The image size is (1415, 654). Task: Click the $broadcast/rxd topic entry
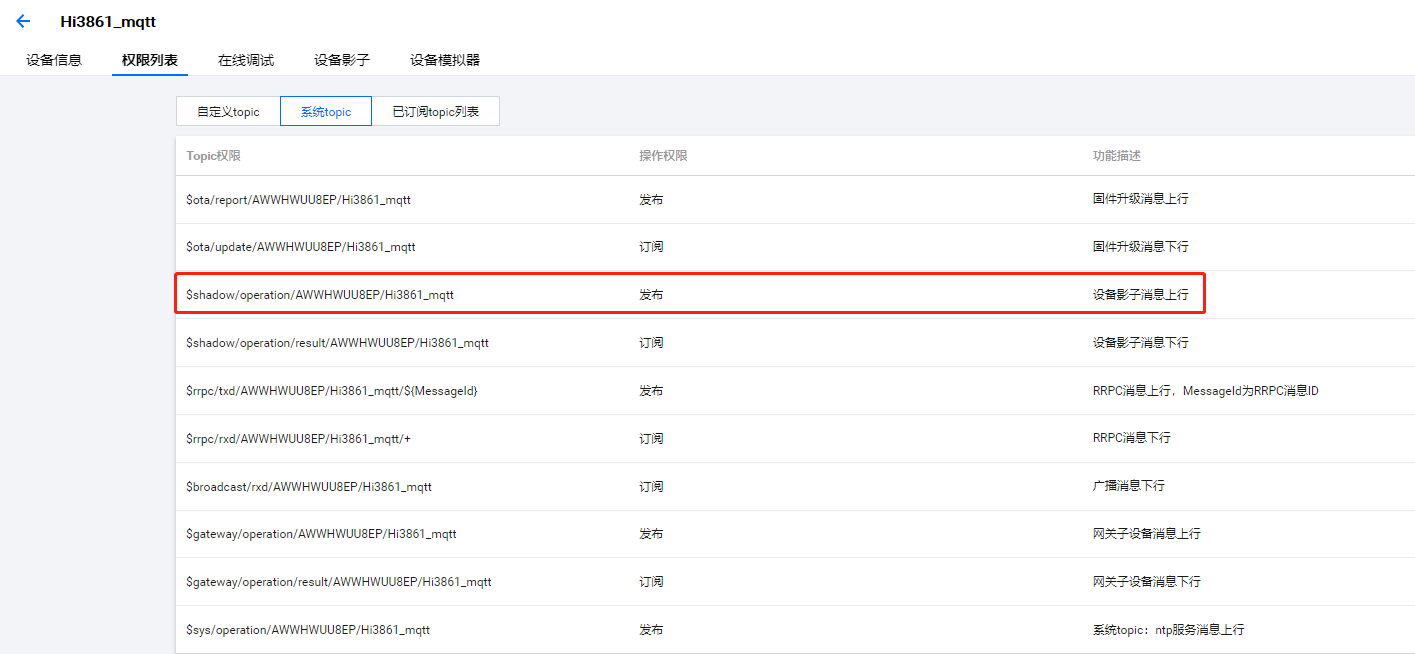[x=309, y=487]
